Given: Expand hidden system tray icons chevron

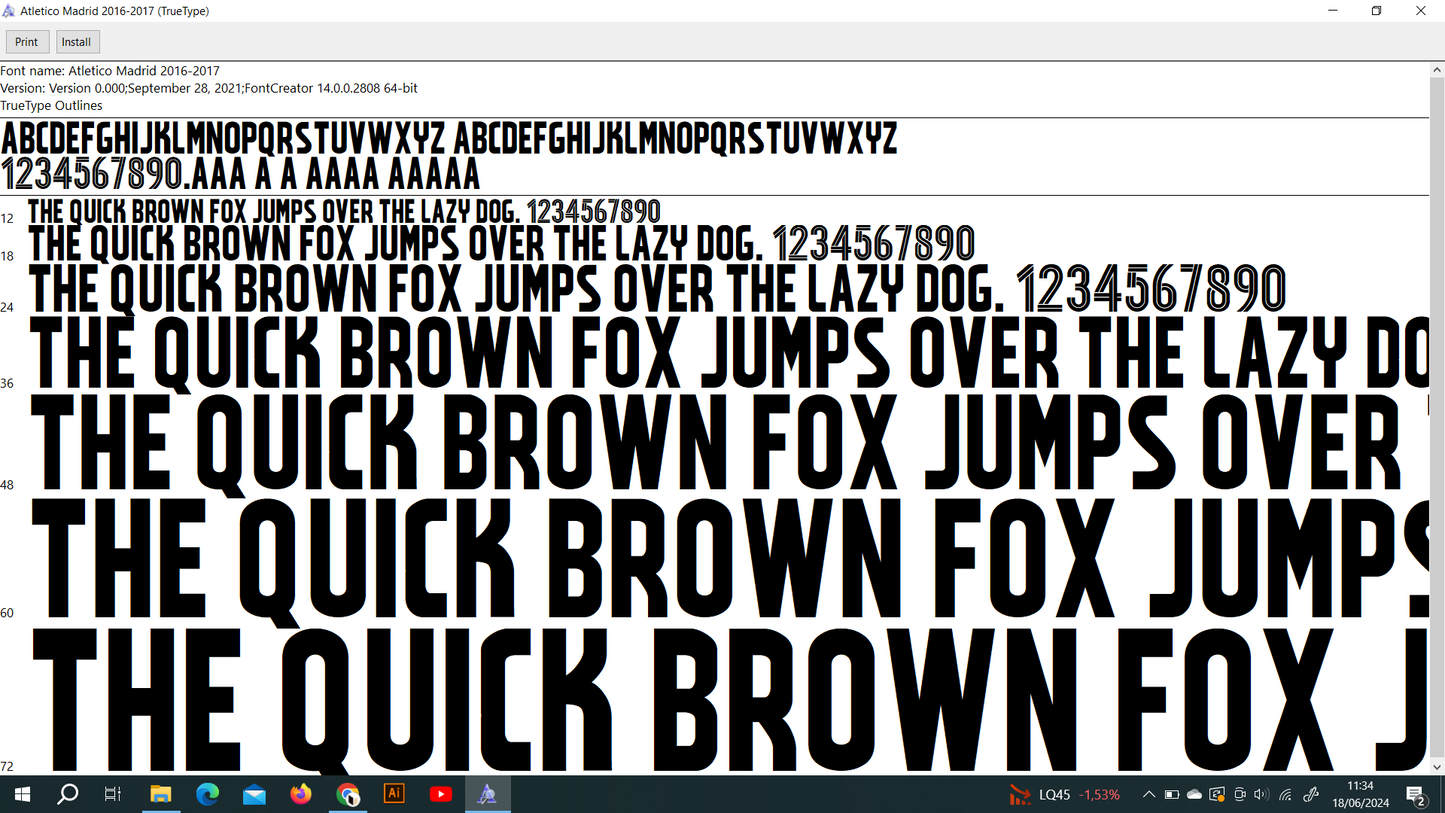Looking at the screenshot, I should 1149,795.
